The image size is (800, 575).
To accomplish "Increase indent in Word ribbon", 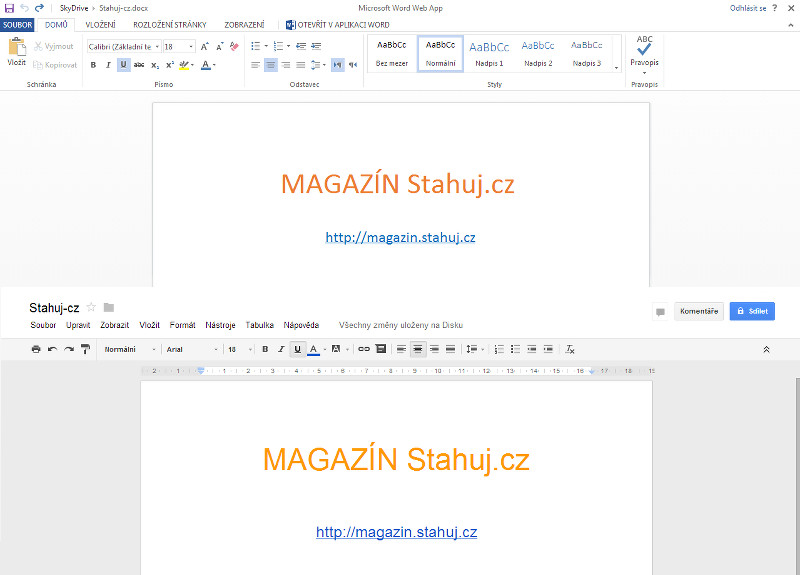I will click(x=316, y=46).
